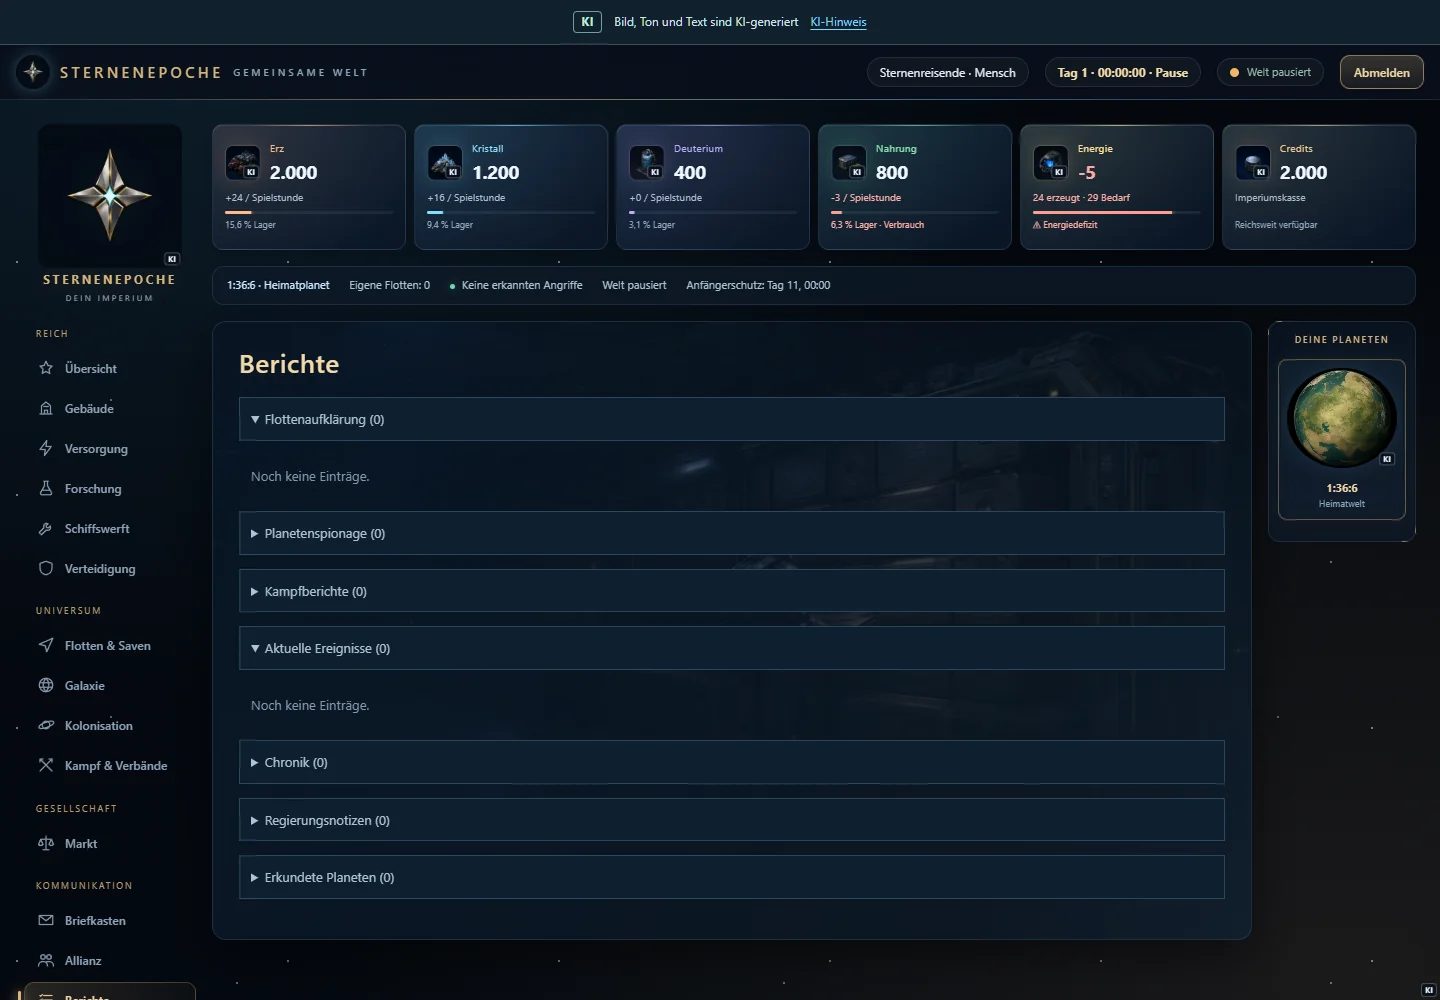The height and width of the screenshot is (1000, 1440).
Task: Open the Markt page
Action: (x=108, y=843)
